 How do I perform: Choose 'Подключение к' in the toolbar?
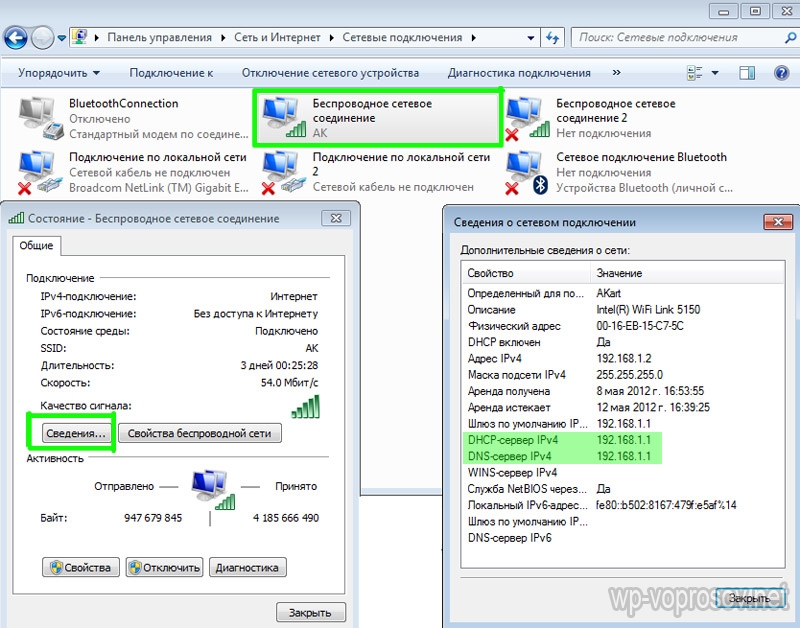(171, 73)
